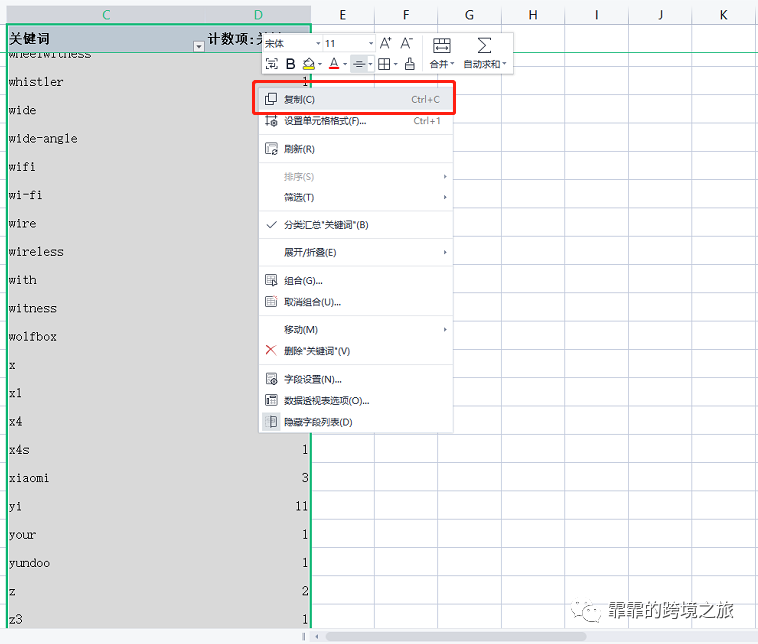
Task: Select column D header
Action: click(x=258, y=15)
